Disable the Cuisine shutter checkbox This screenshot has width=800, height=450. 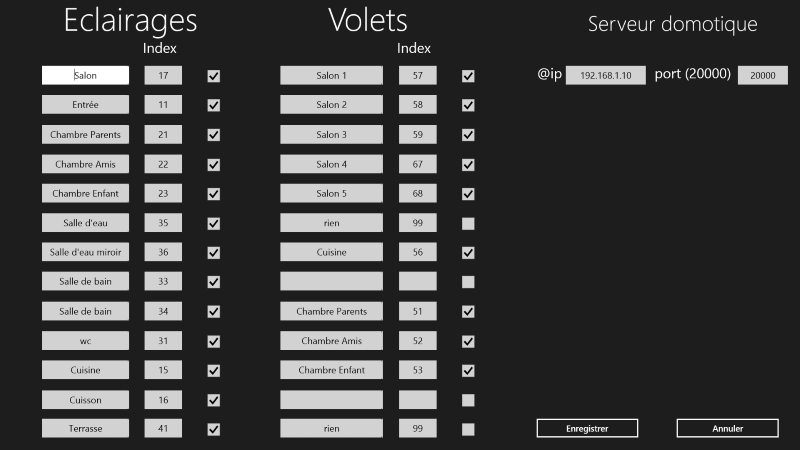click(x=468, y=253)
